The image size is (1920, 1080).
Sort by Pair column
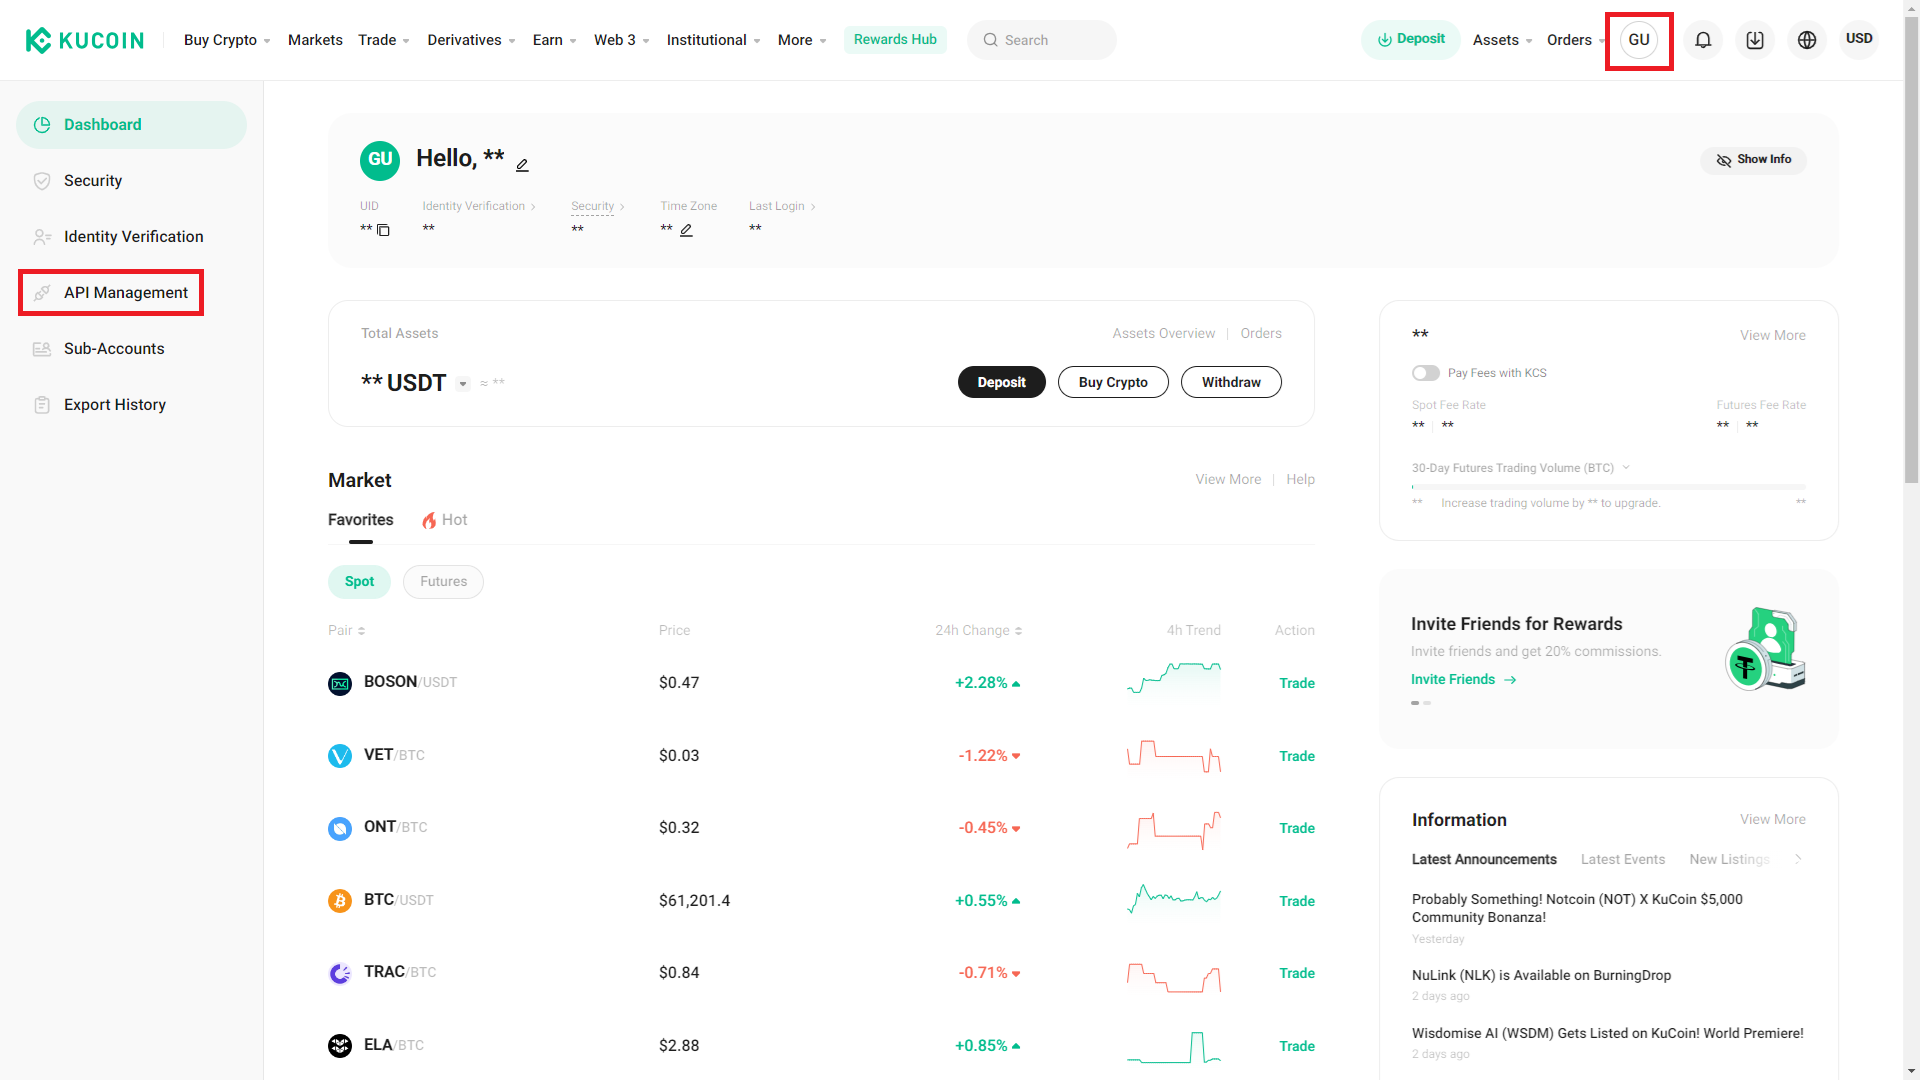(x=346, y=631)
